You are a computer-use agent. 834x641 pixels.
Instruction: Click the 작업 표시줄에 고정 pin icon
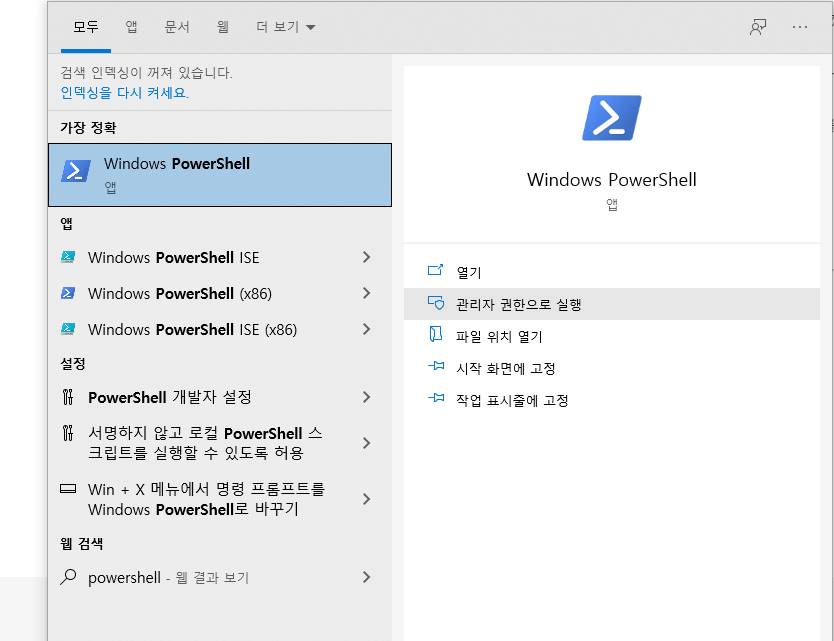point(436,398)
